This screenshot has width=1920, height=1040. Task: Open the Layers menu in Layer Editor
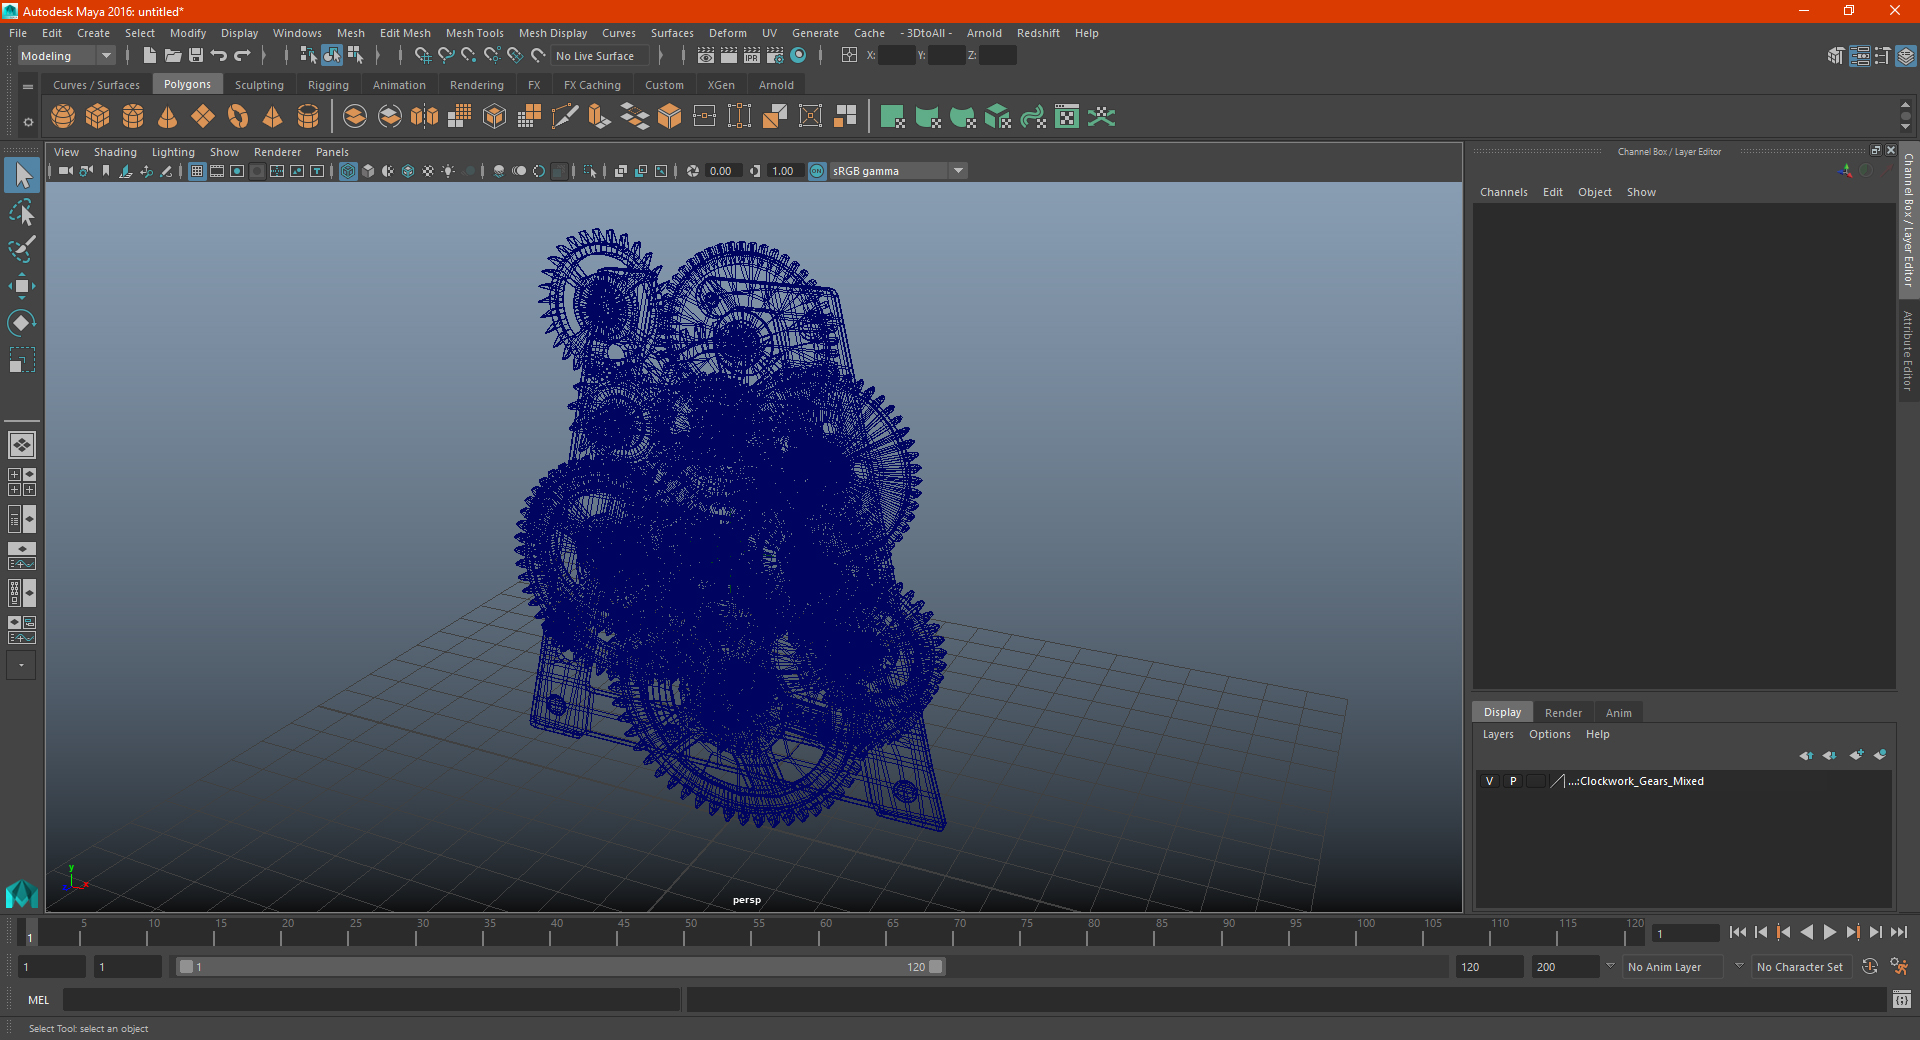[1498, 734]
